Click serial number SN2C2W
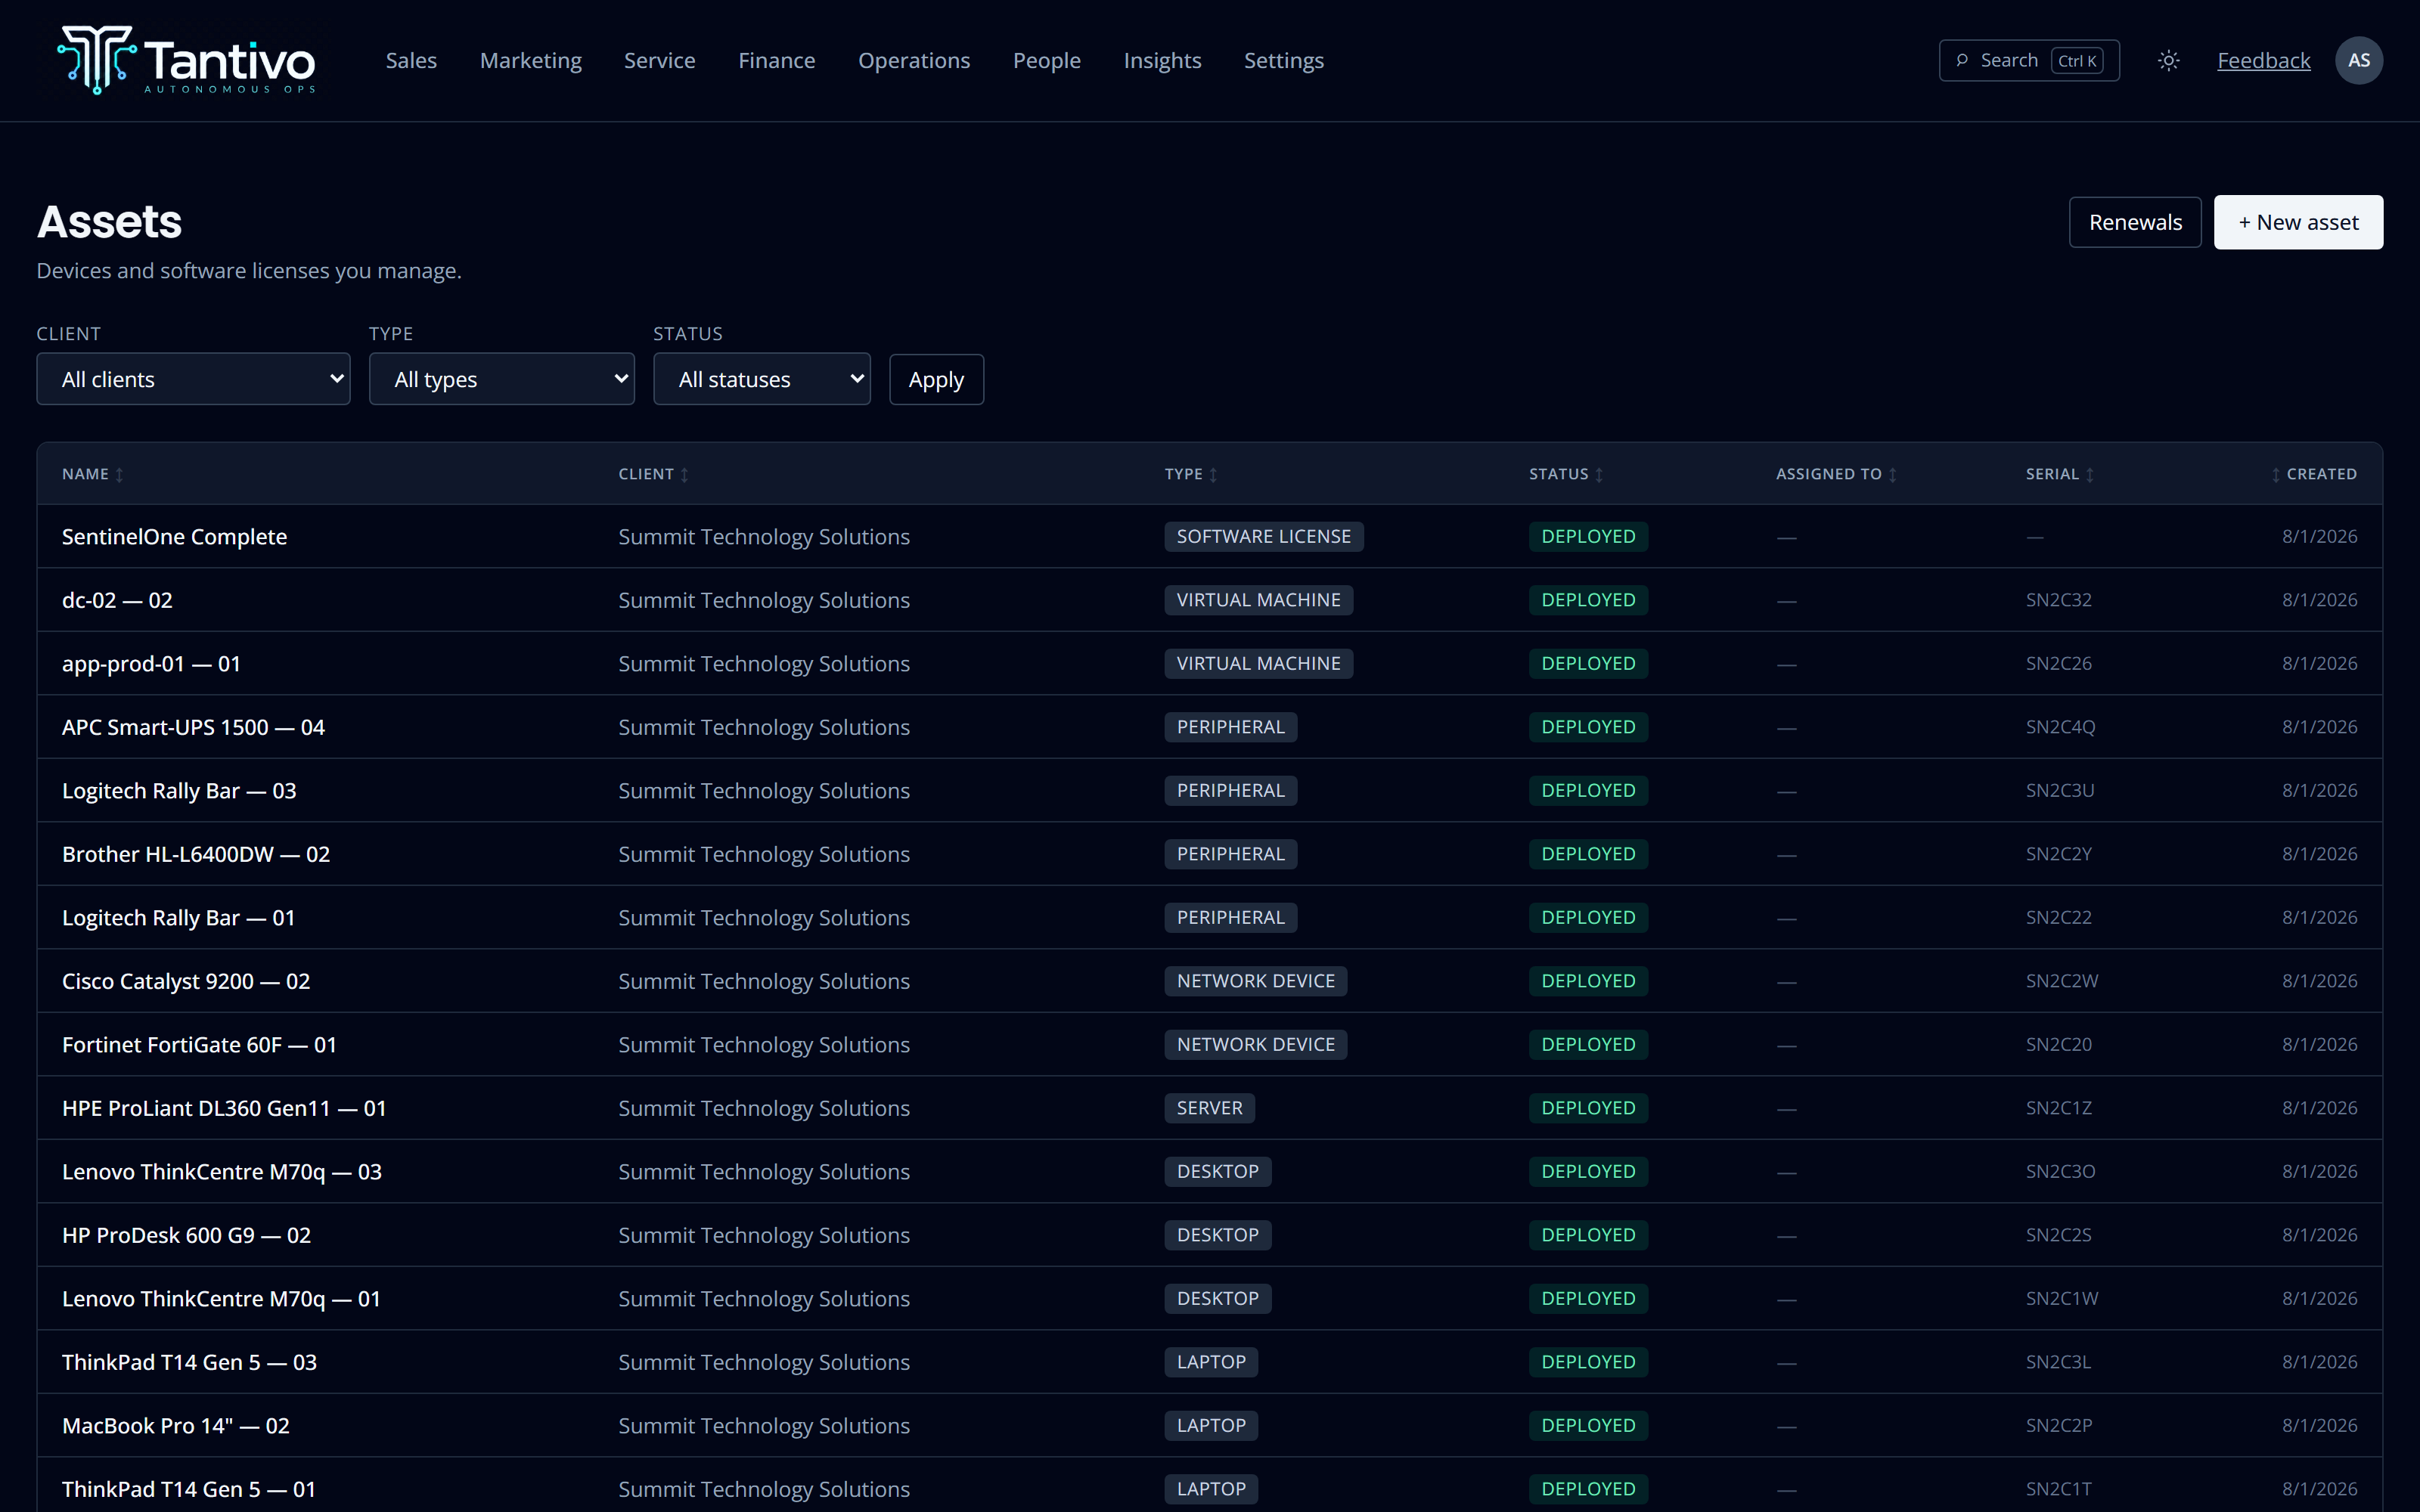This screenshot has height=1512, width=2420. pos(2062,981)
